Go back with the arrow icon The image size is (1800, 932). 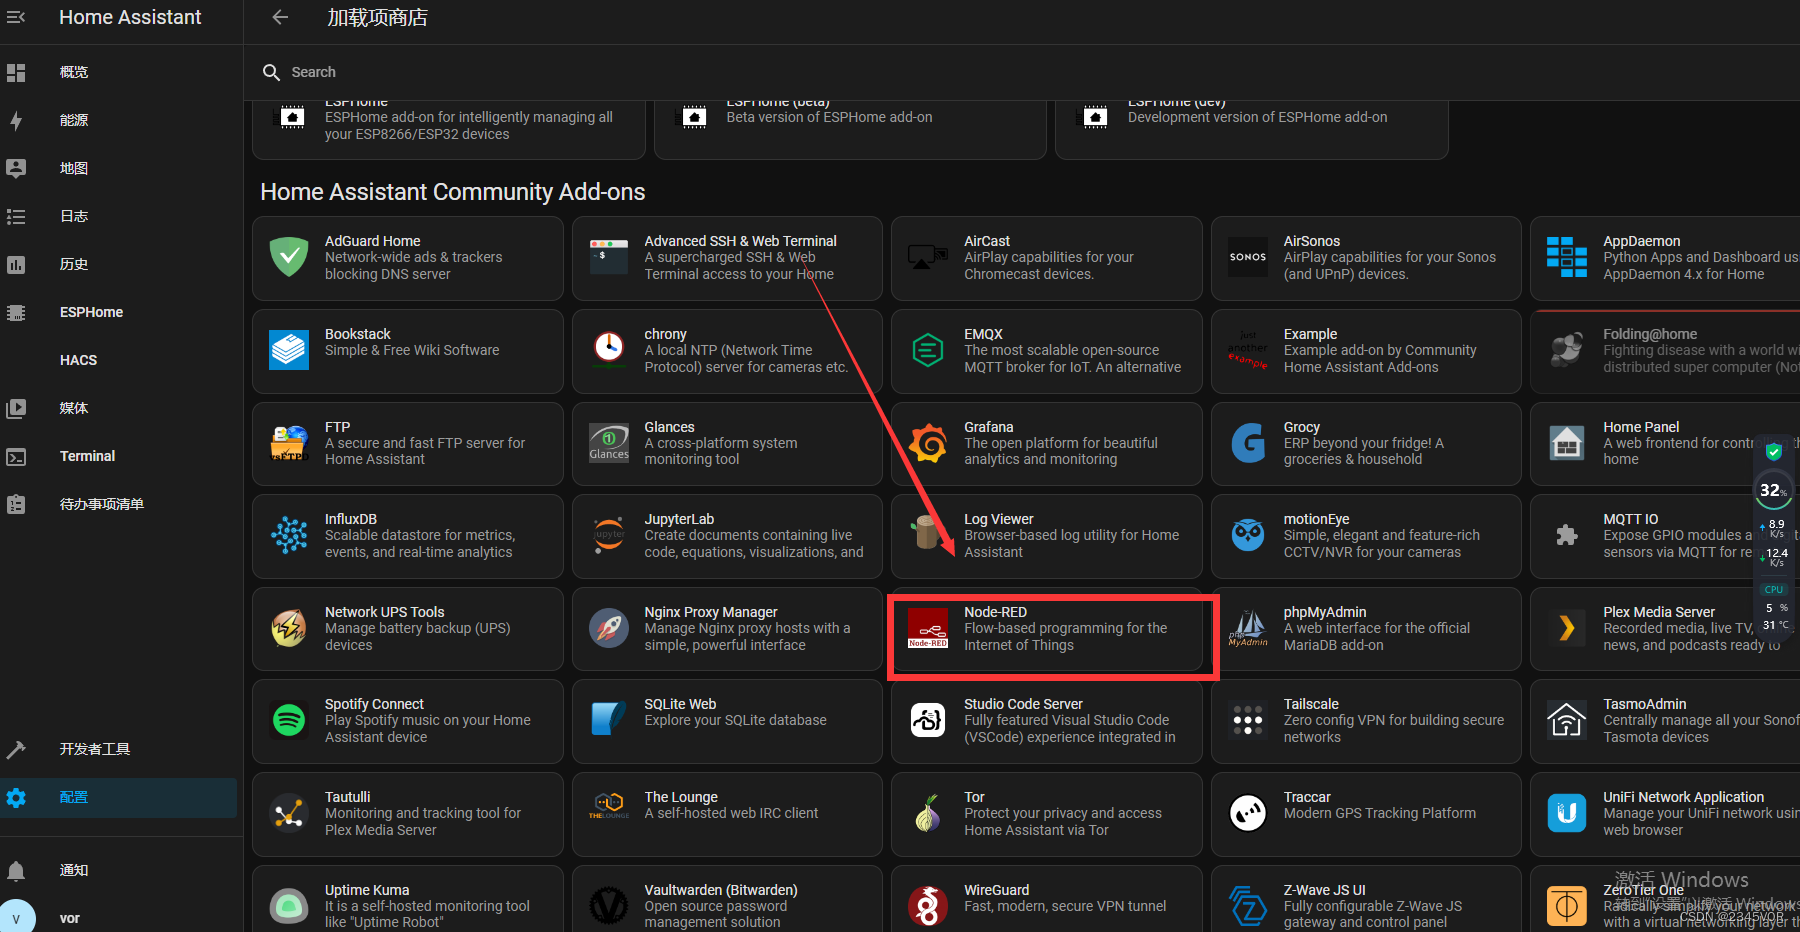[280, 17]
